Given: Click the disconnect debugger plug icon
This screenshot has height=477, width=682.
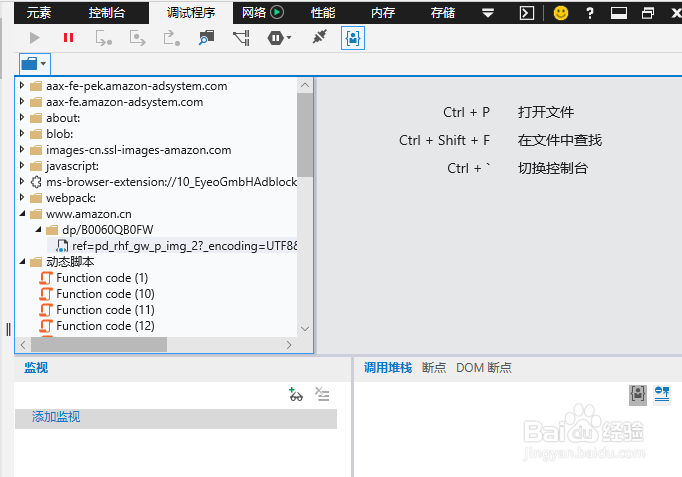Looking at the screenshot, I should tap(319, 37).
